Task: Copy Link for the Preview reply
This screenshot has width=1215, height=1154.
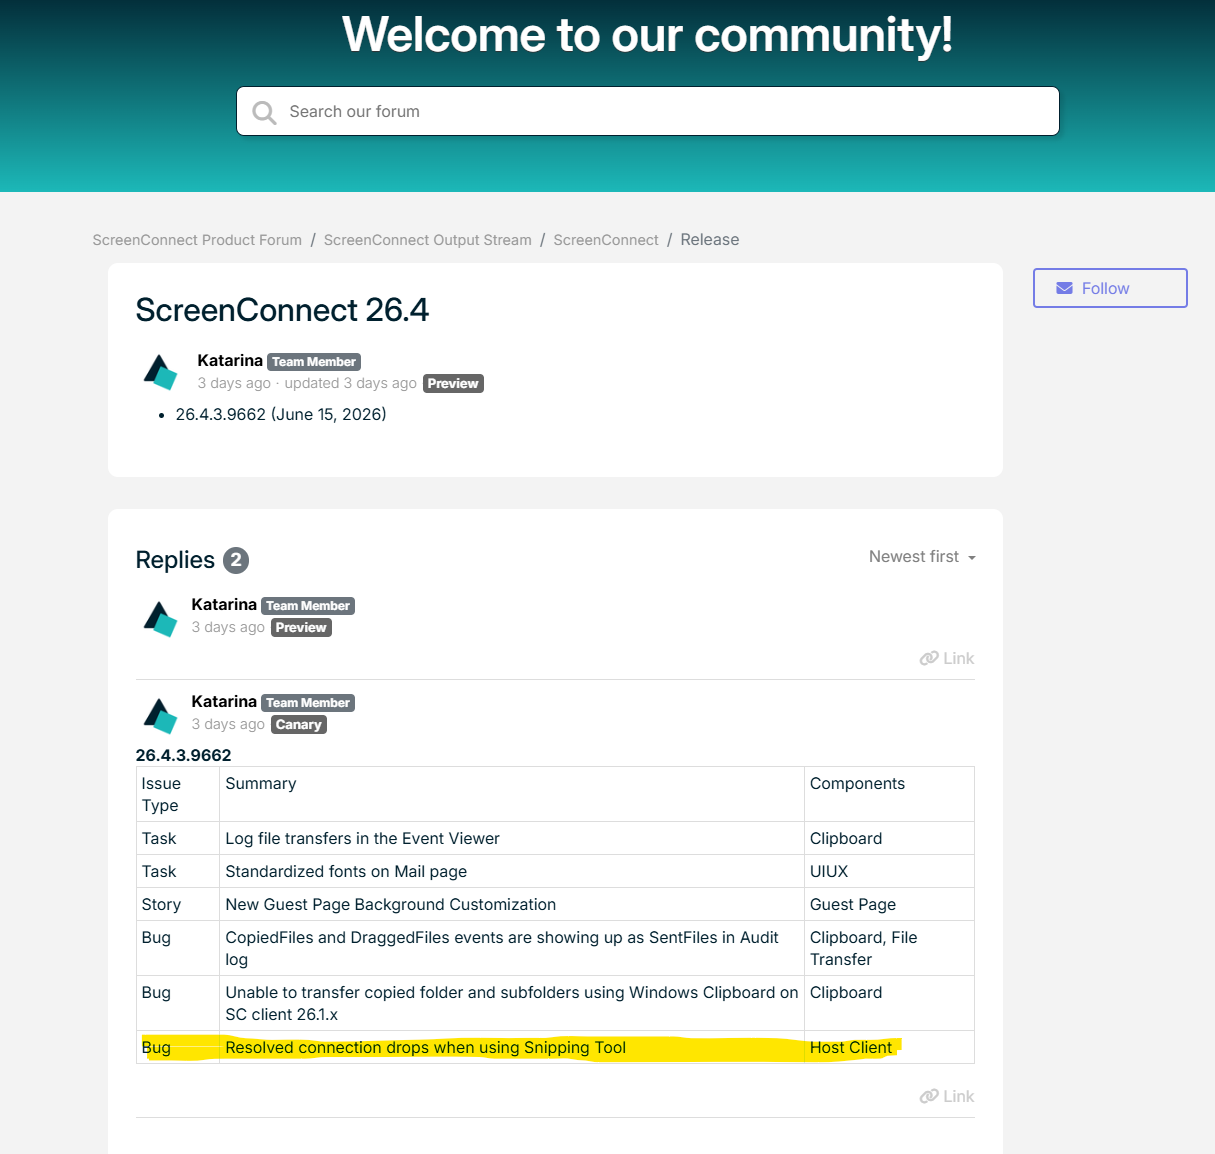Action: tap(947, 658)
